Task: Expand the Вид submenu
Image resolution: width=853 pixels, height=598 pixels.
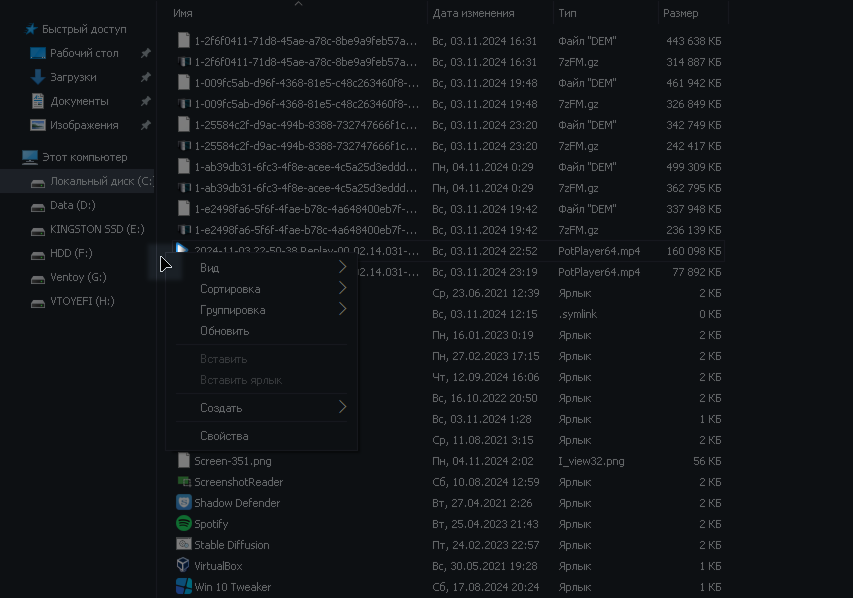Action: [342, 268]
